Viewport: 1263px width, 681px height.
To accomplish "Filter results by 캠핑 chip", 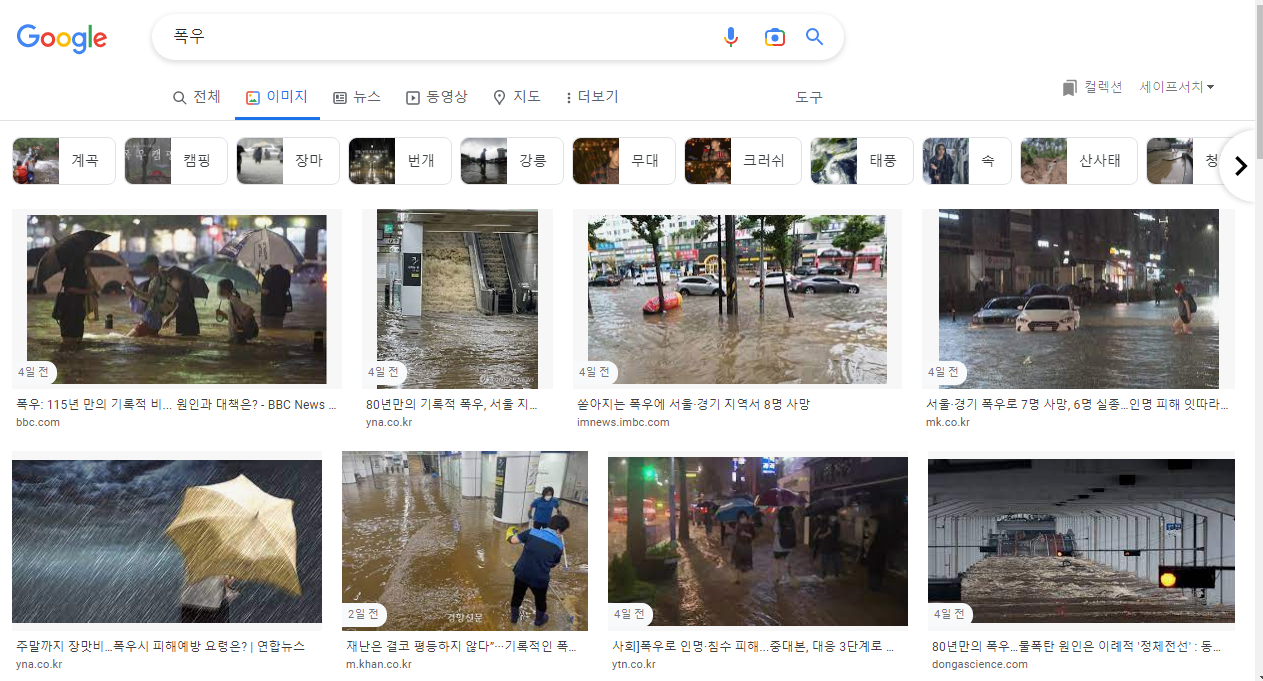I will [x=176, y=161].
